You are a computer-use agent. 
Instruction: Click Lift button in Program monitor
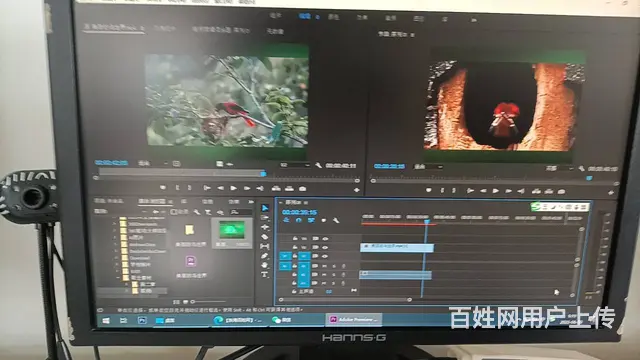(x=536, y=191)
